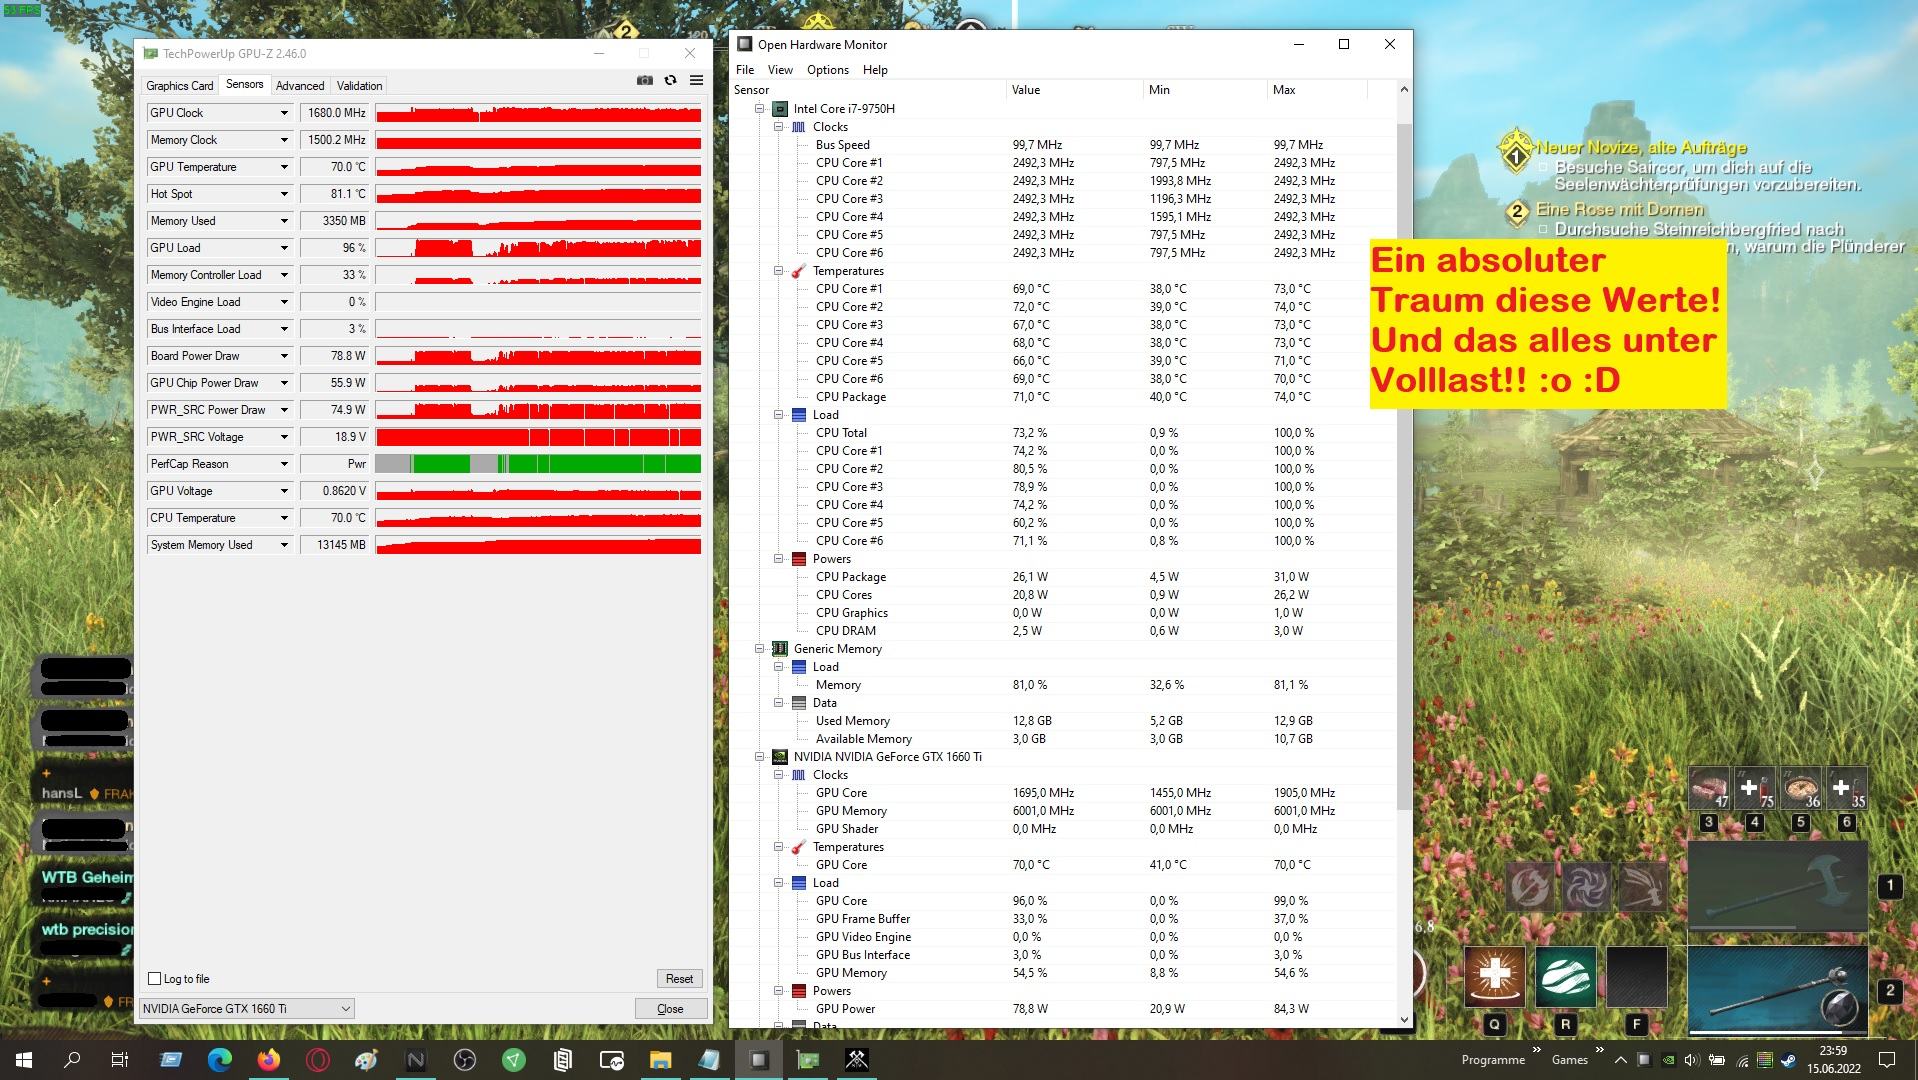This screenshot has height=1080, width=1918.
Task: Click the Open Hardware Monitor scroll-down arrow
Action: (1404, 1019)
